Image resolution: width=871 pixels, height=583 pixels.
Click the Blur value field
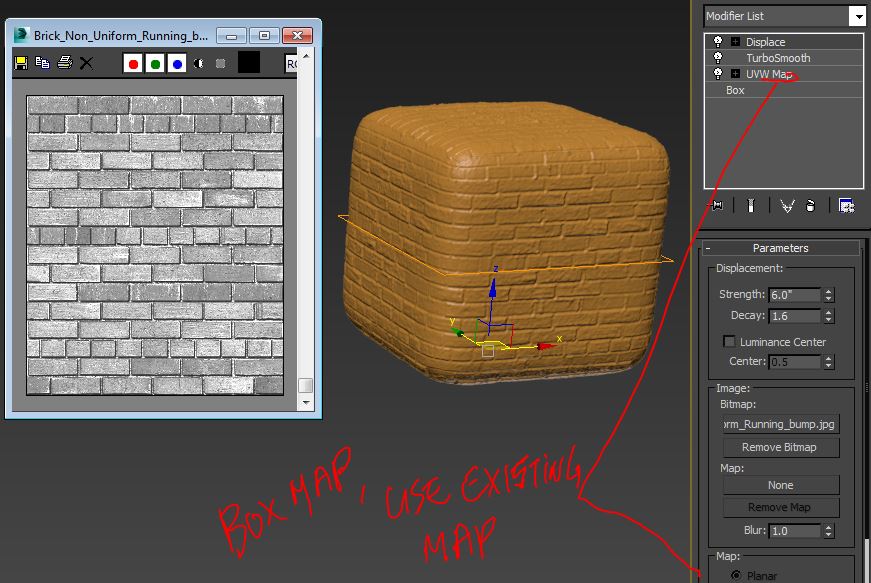pos(794,531)
